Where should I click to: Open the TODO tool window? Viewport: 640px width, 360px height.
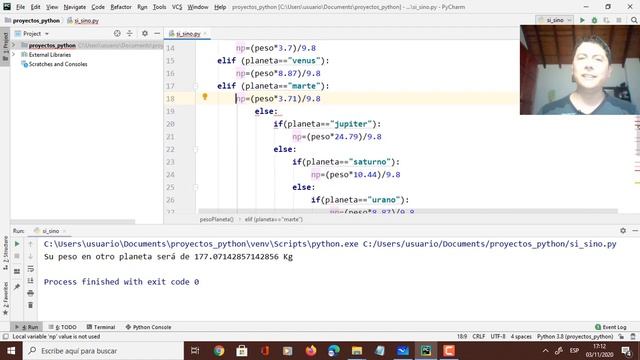point(63,327)
